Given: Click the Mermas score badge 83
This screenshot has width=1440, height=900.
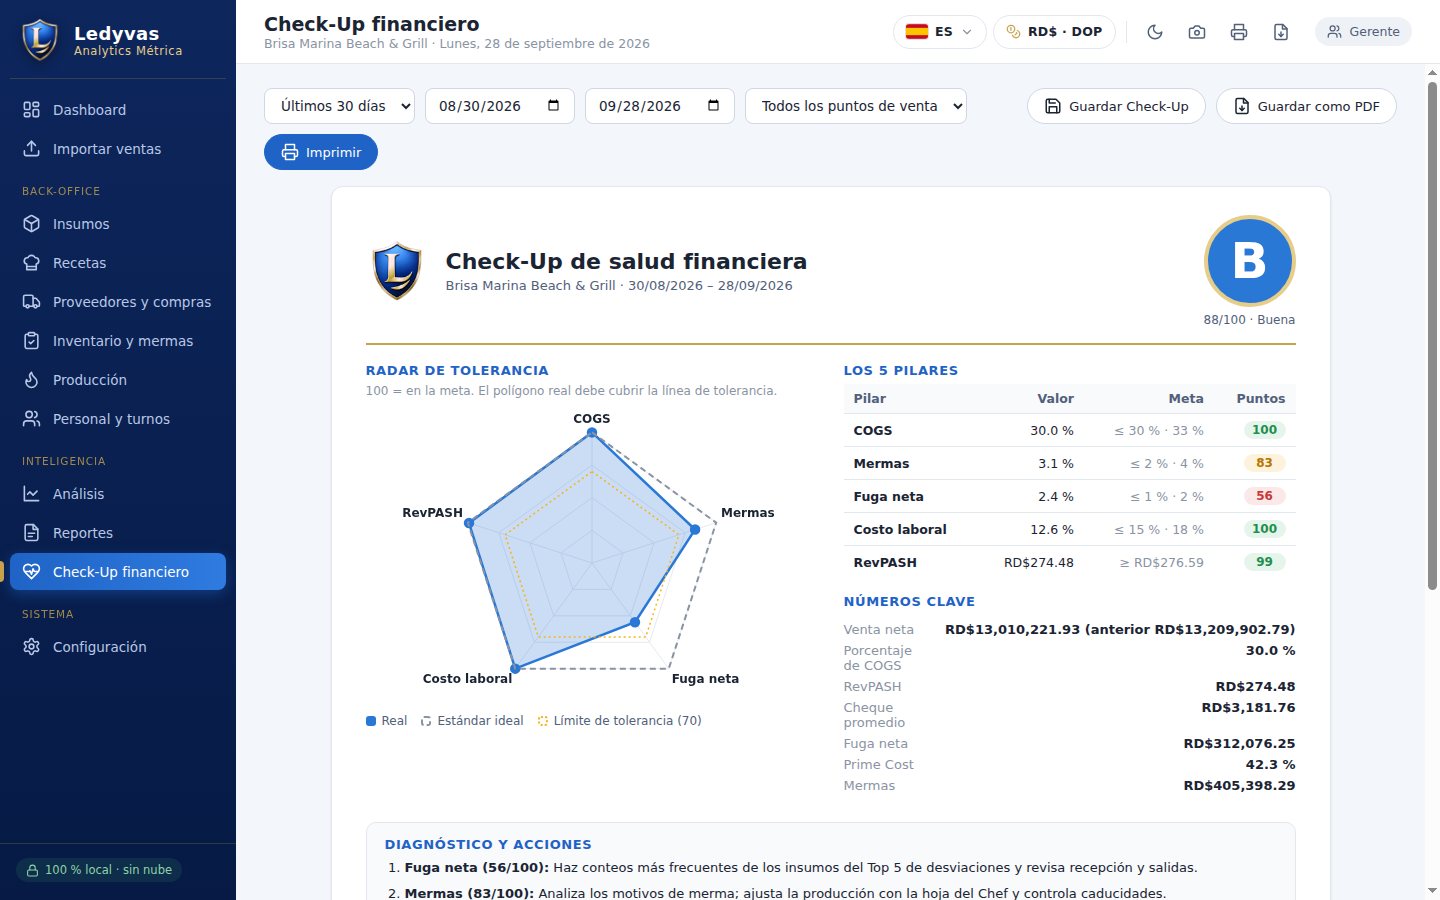Looking at the screenshot, I should 1264,463.
